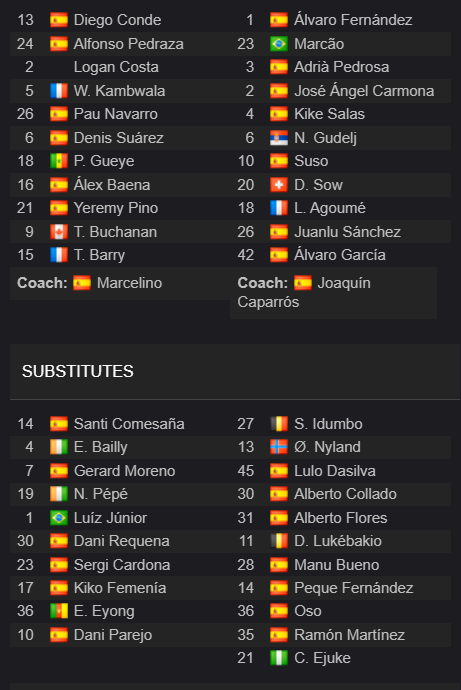
Task: Open Dani Parejo substitute entry
Action: pyautogui.click(x=113, y=635)
